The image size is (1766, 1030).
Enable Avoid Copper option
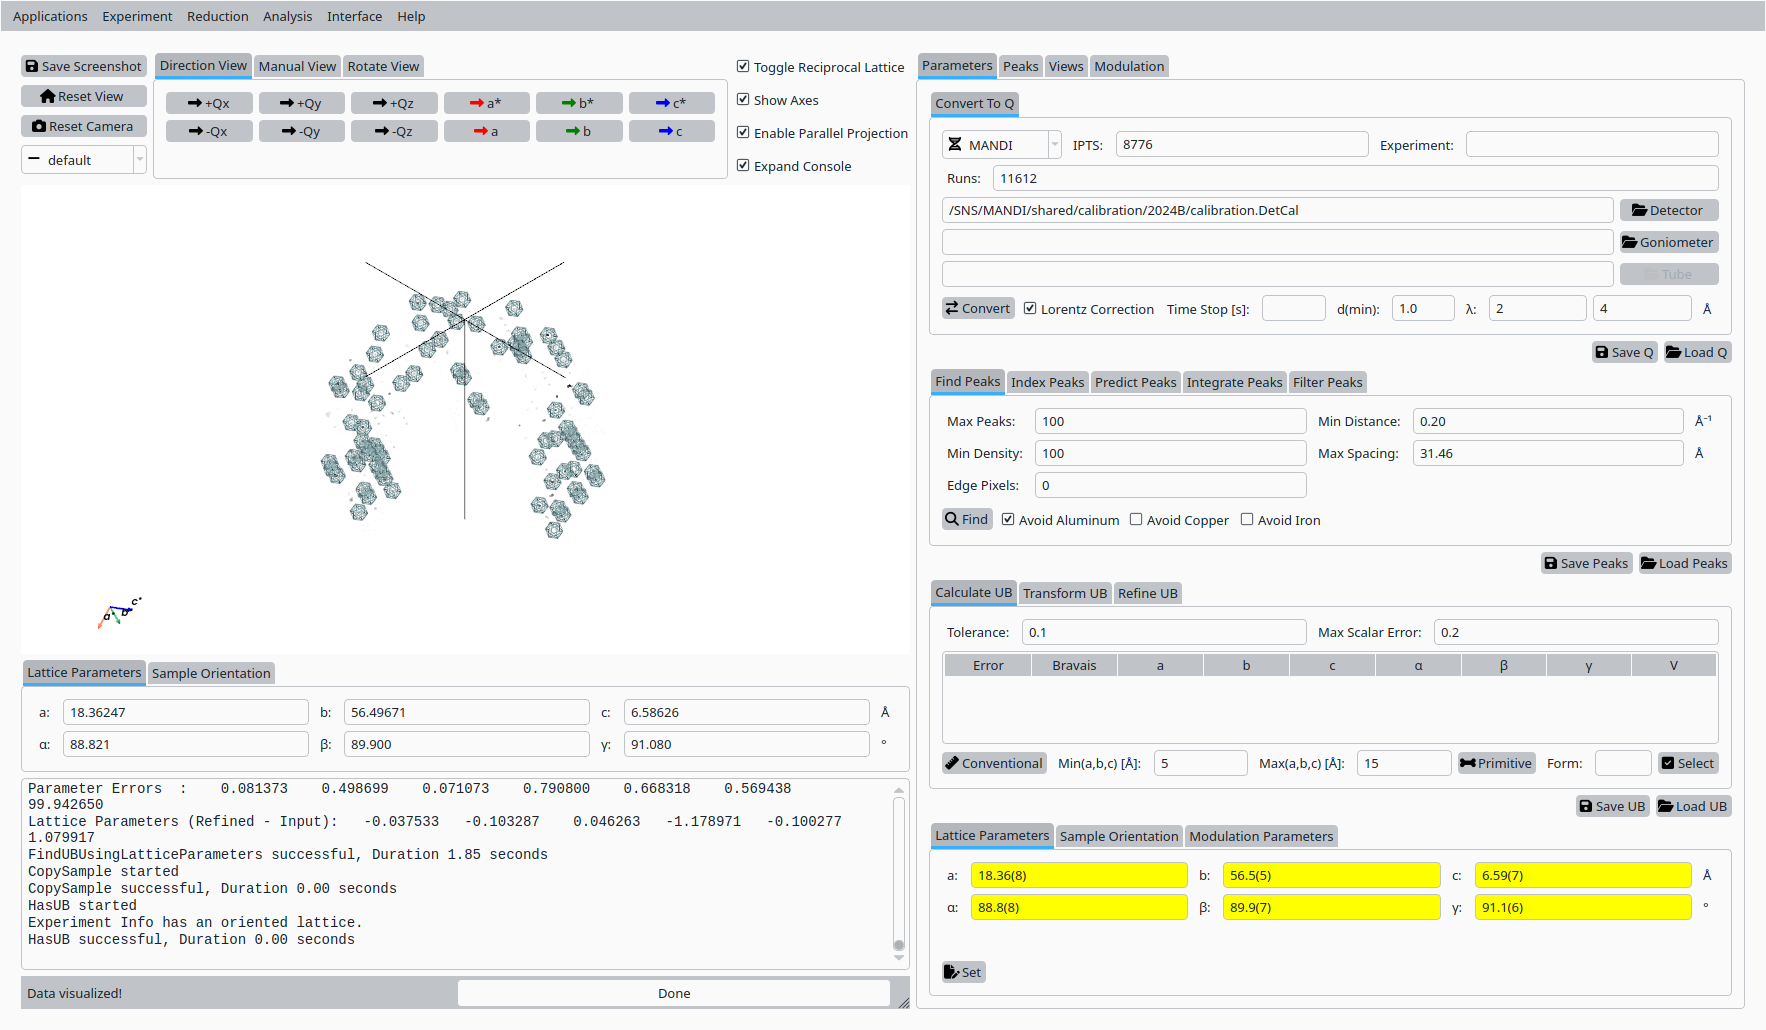[1136, 520]
